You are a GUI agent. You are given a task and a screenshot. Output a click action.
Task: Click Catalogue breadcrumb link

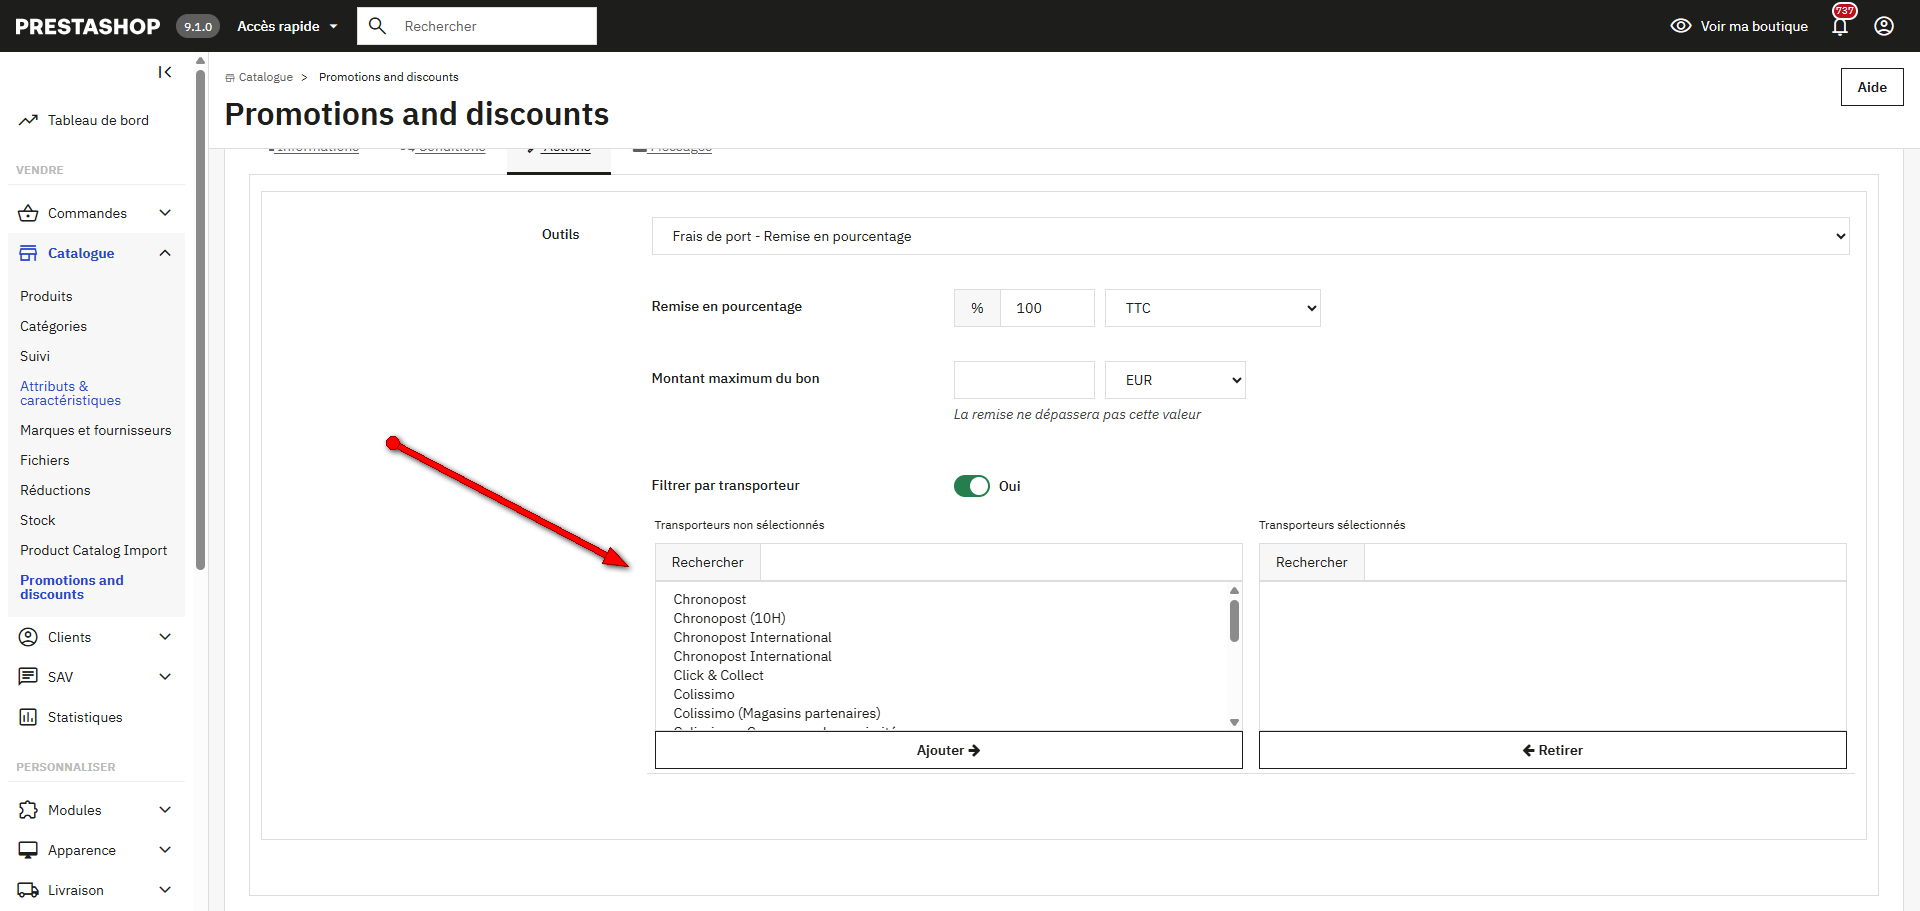point(265,77)
